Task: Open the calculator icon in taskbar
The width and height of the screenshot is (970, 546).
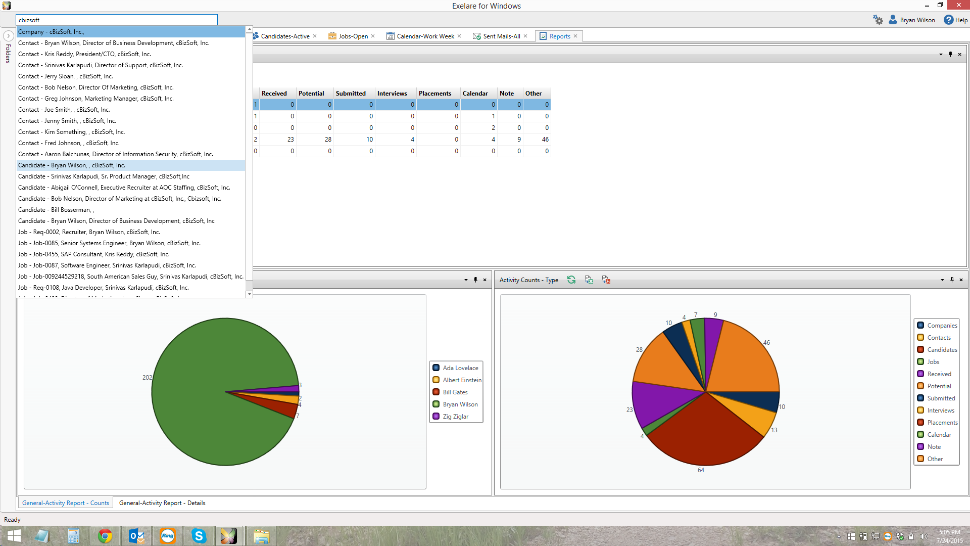Action: coord(73,535)
